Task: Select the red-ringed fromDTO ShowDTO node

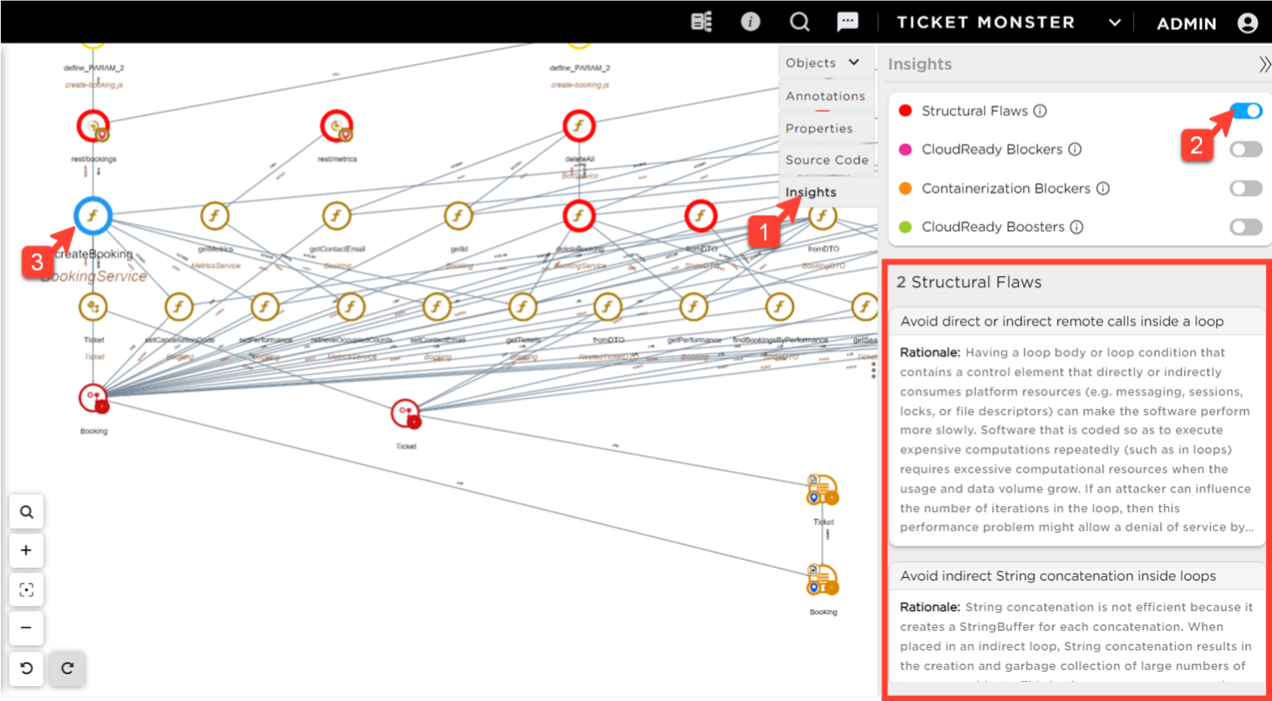Action: point(701,215)
